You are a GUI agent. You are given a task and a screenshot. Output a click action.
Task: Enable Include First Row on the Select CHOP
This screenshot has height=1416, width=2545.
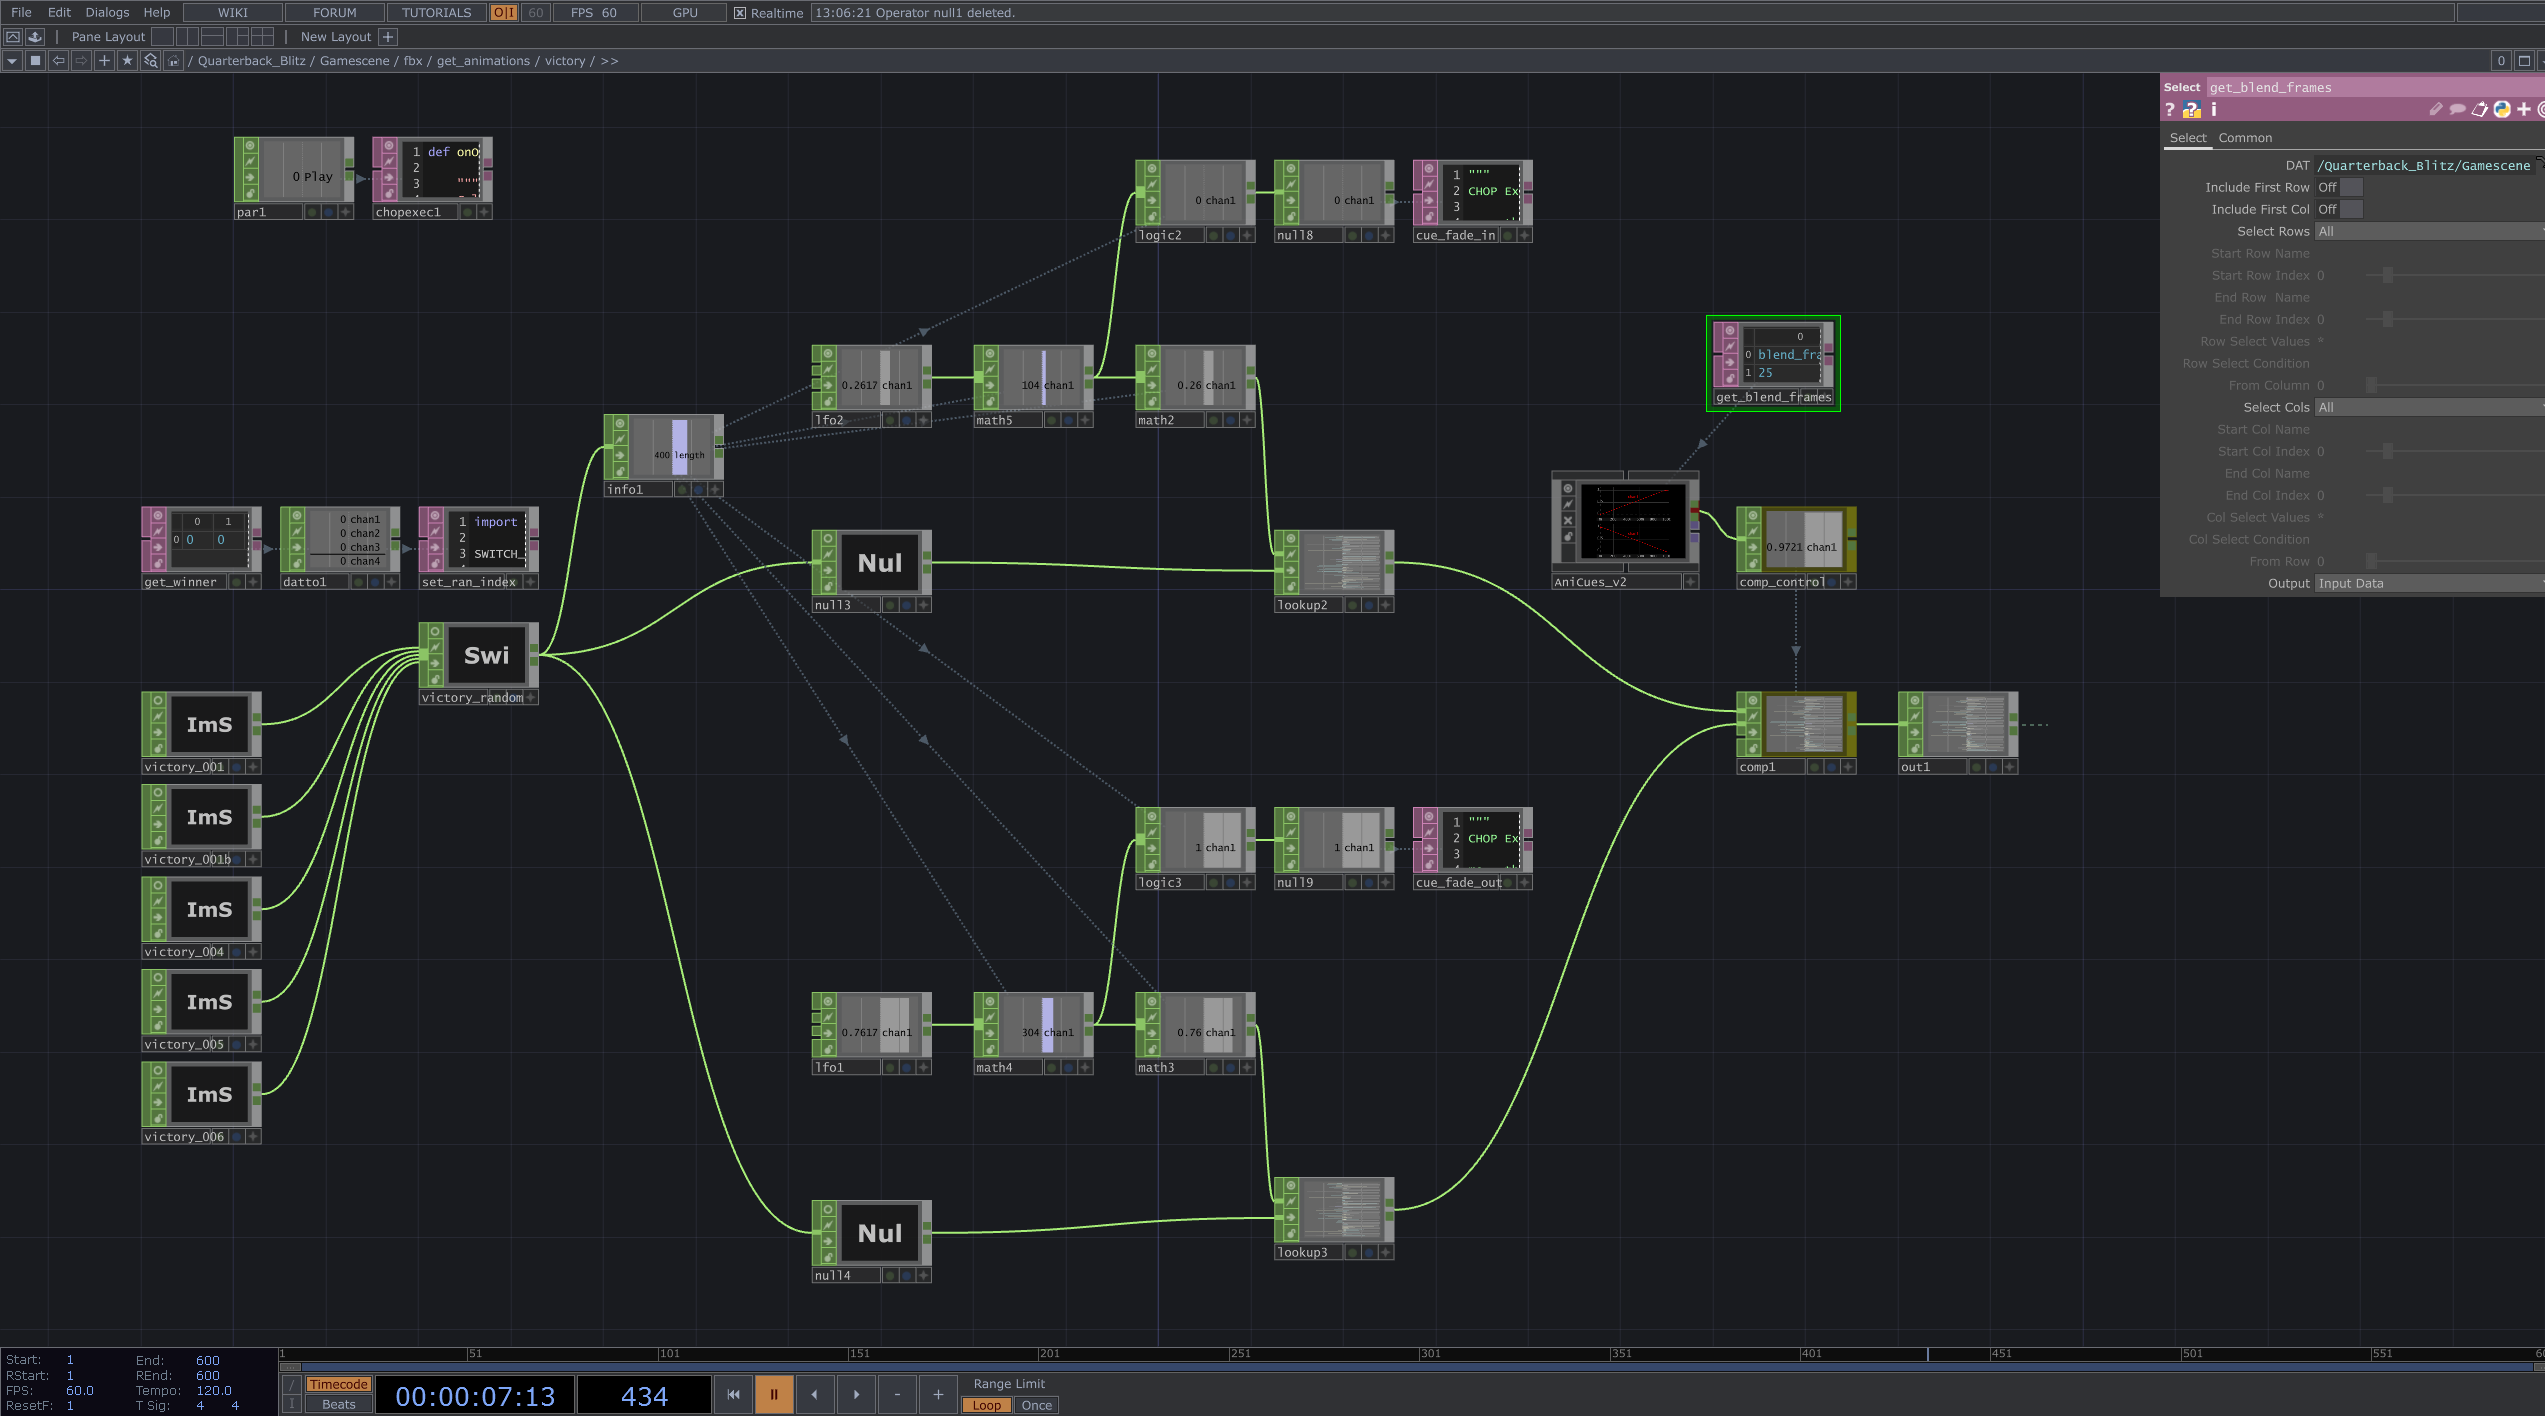tap(2350, 187)
